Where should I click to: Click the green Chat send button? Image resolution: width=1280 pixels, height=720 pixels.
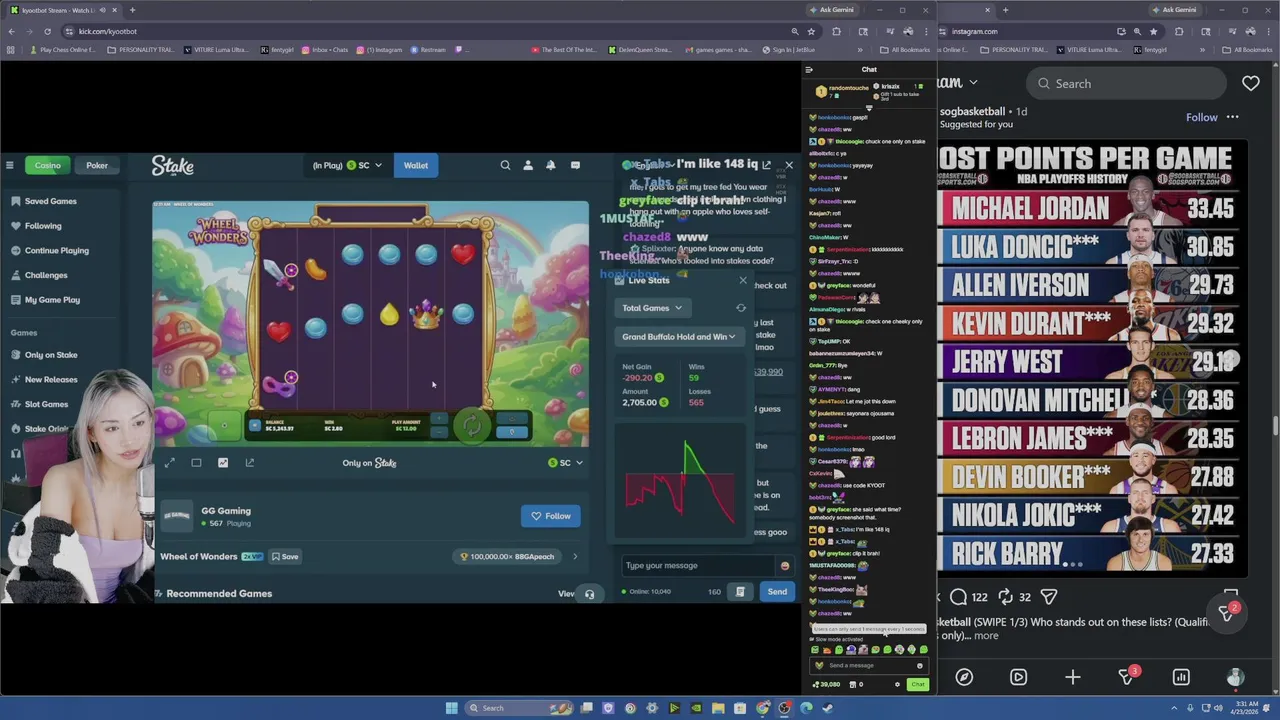pos(918,685)
